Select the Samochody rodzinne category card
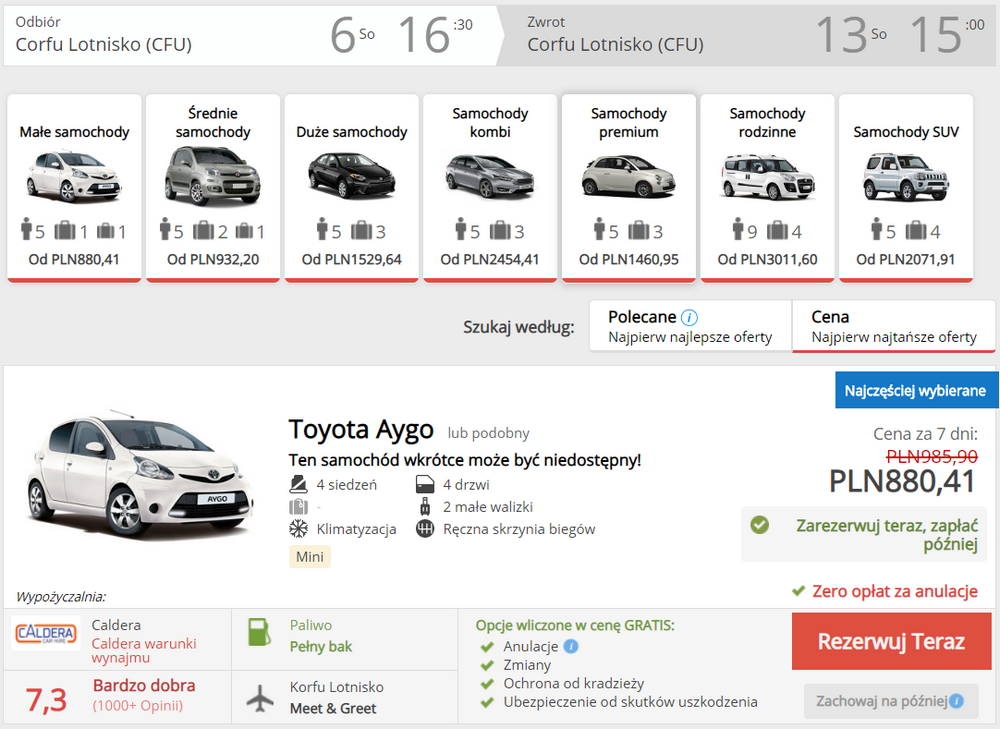The height and width of the screenshot is (729, 1000). click(767, 188)
